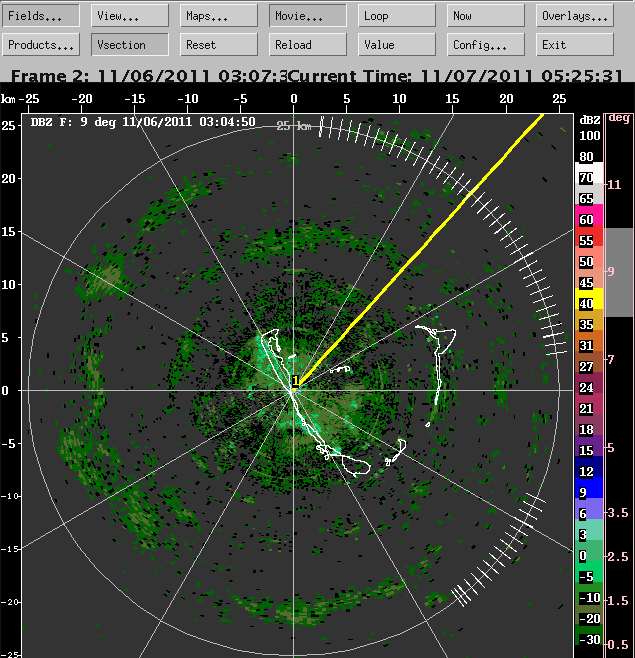Viewport: 635px width, 658px height.
Task: Click the Reload button
Action: (308, 44)
